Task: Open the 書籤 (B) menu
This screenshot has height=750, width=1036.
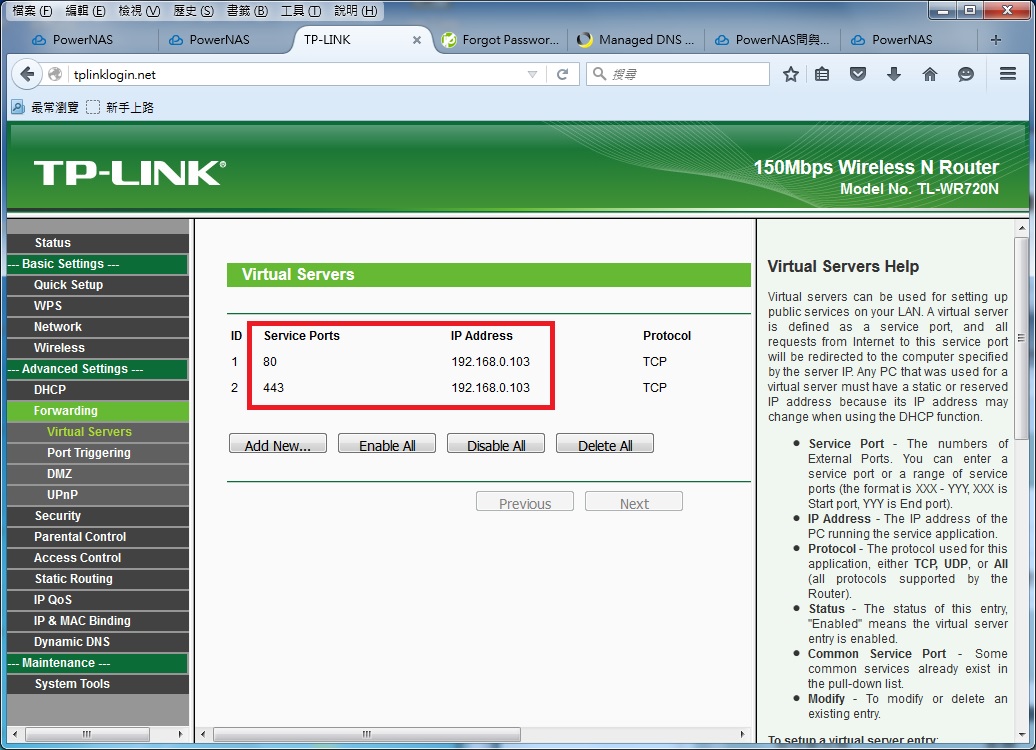Action: point(247,11)
